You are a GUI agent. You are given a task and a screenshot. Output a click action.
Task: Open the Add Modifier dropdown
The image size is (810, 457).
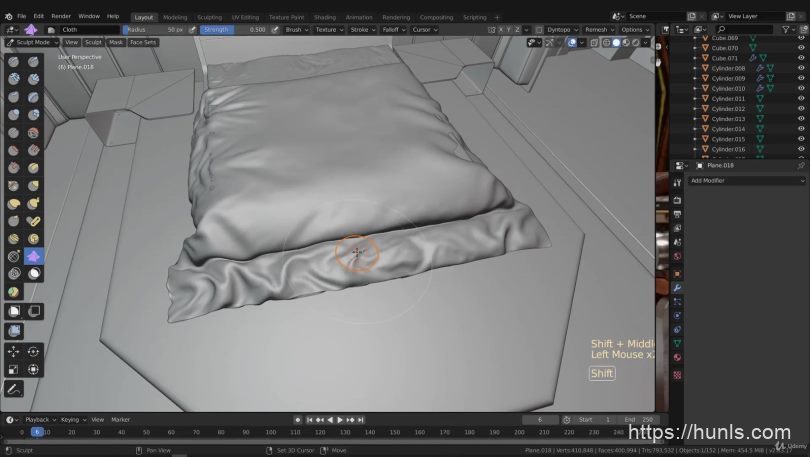pos(747,181)
